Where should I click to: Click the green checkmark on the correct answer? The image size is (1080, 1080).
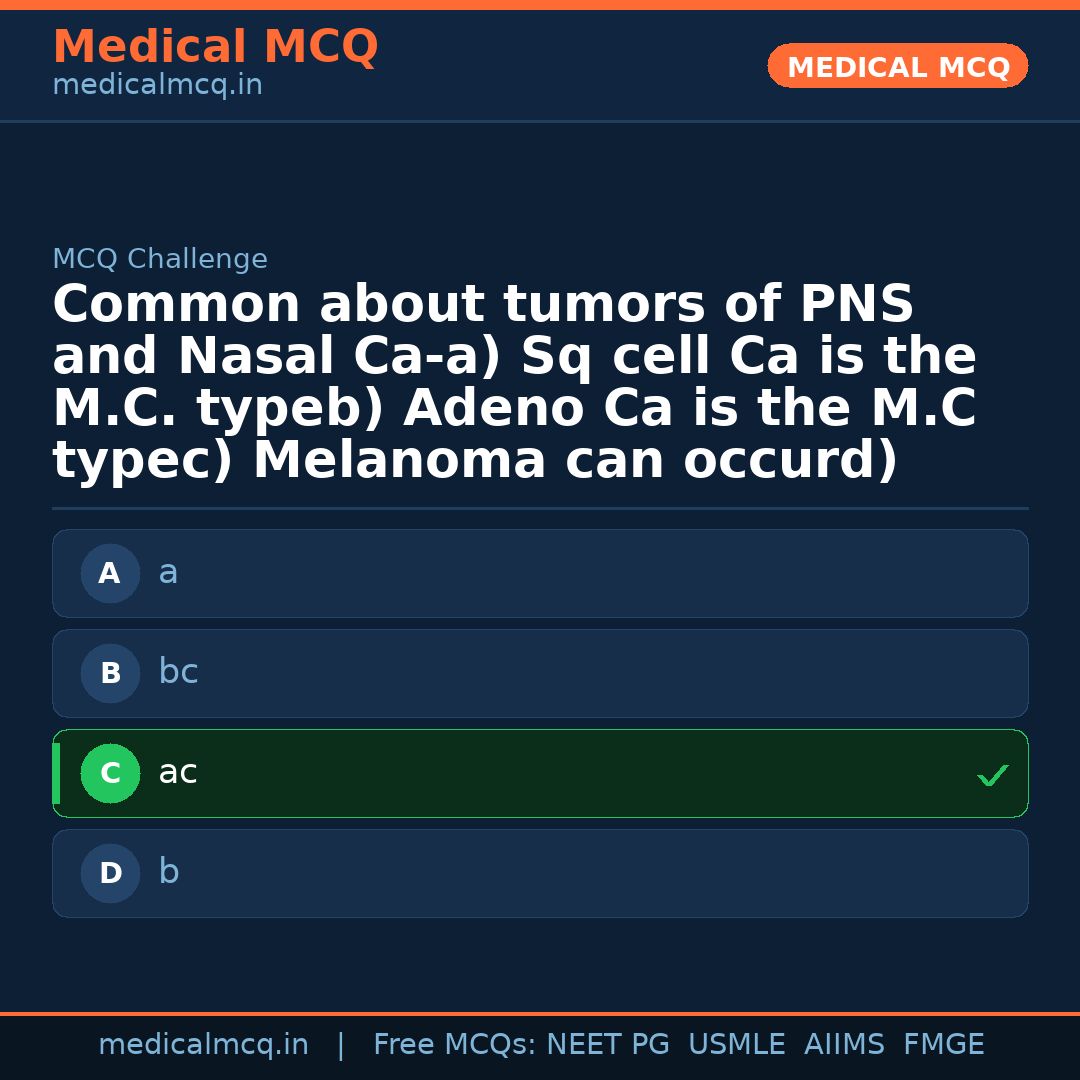[992, 775]
